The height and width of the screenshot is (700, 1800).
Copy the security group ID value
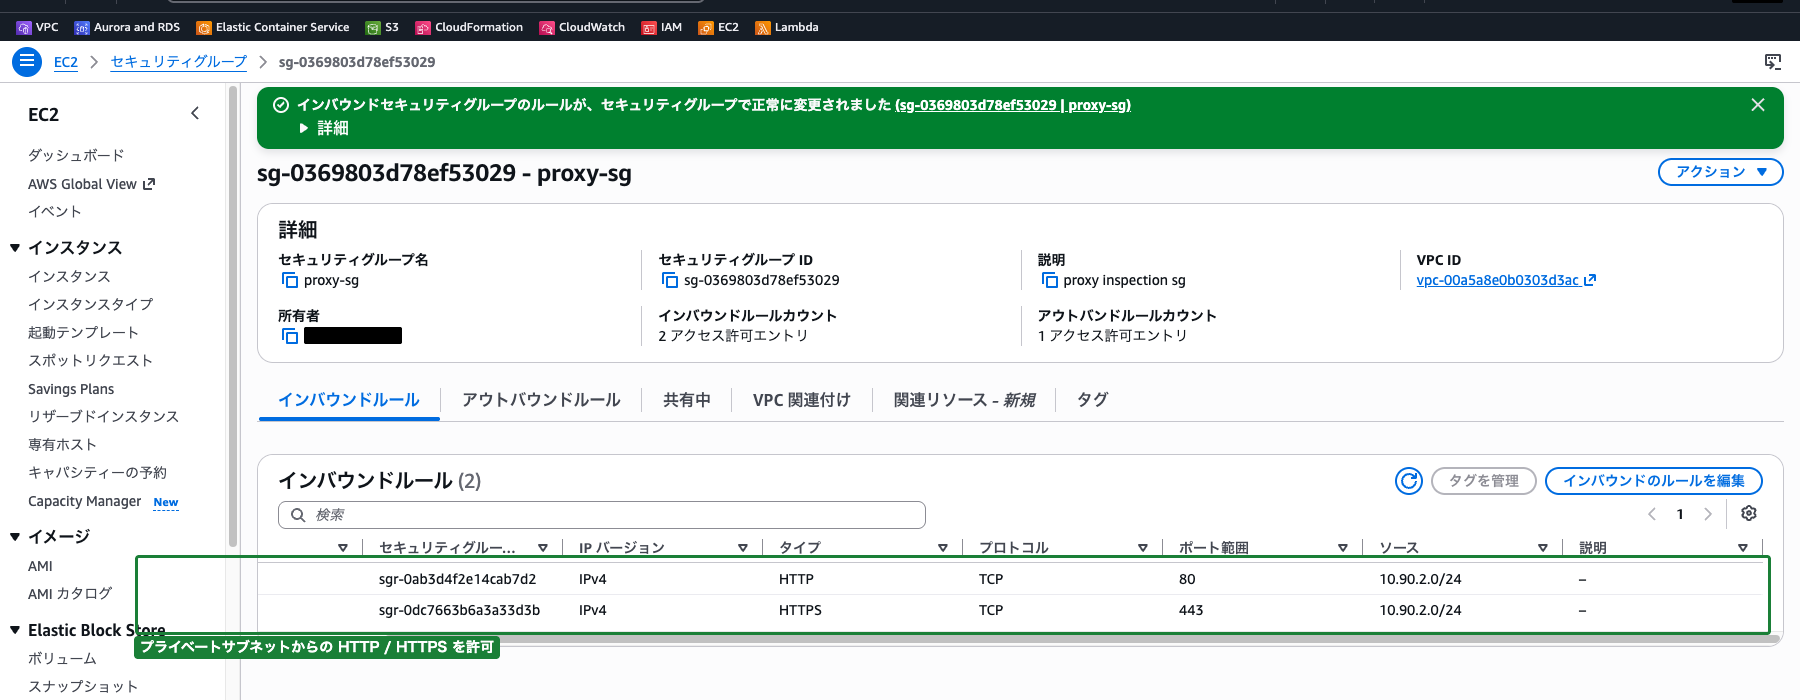670,280
